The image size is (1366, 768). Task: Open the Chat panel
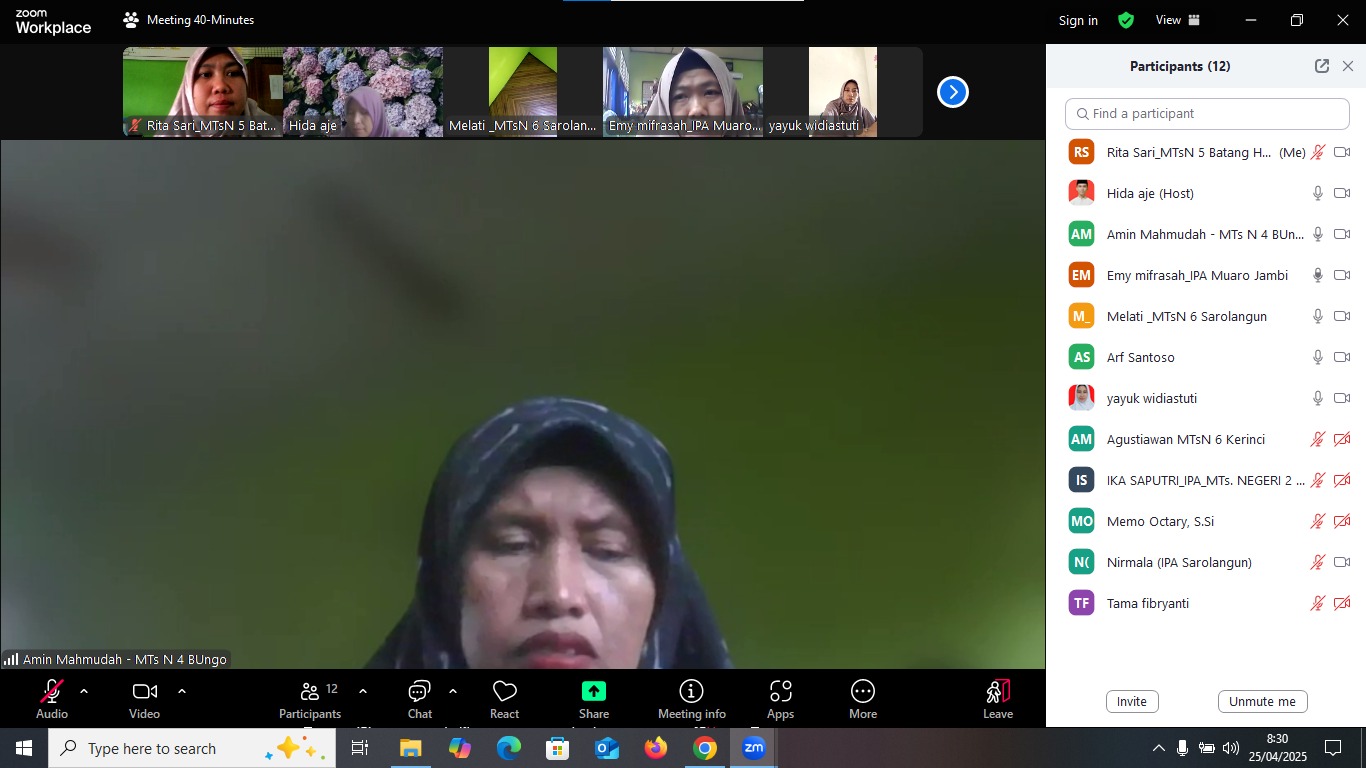click(419, 692)
